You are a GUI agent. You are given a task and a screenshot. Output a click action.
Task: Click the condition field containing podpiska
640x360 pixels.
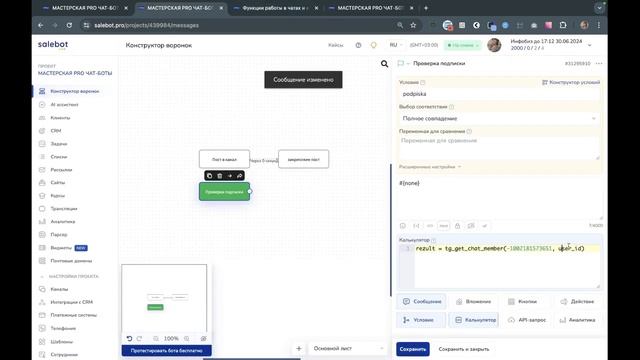pyautogui.click(x=499, y=94)
